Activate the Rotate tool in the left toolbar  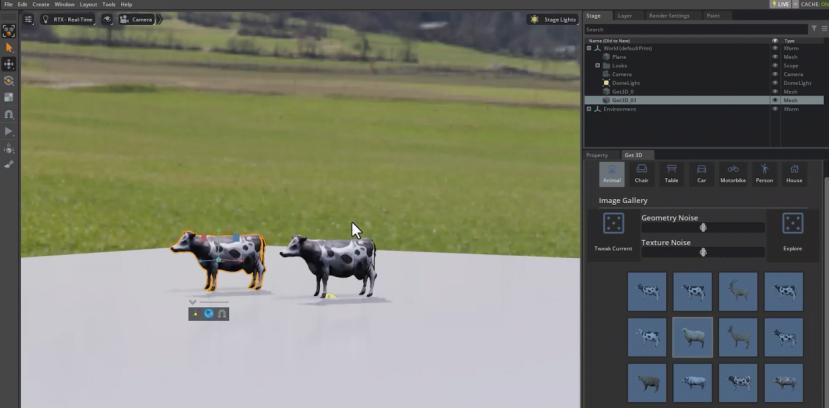[x=8, y=81]
